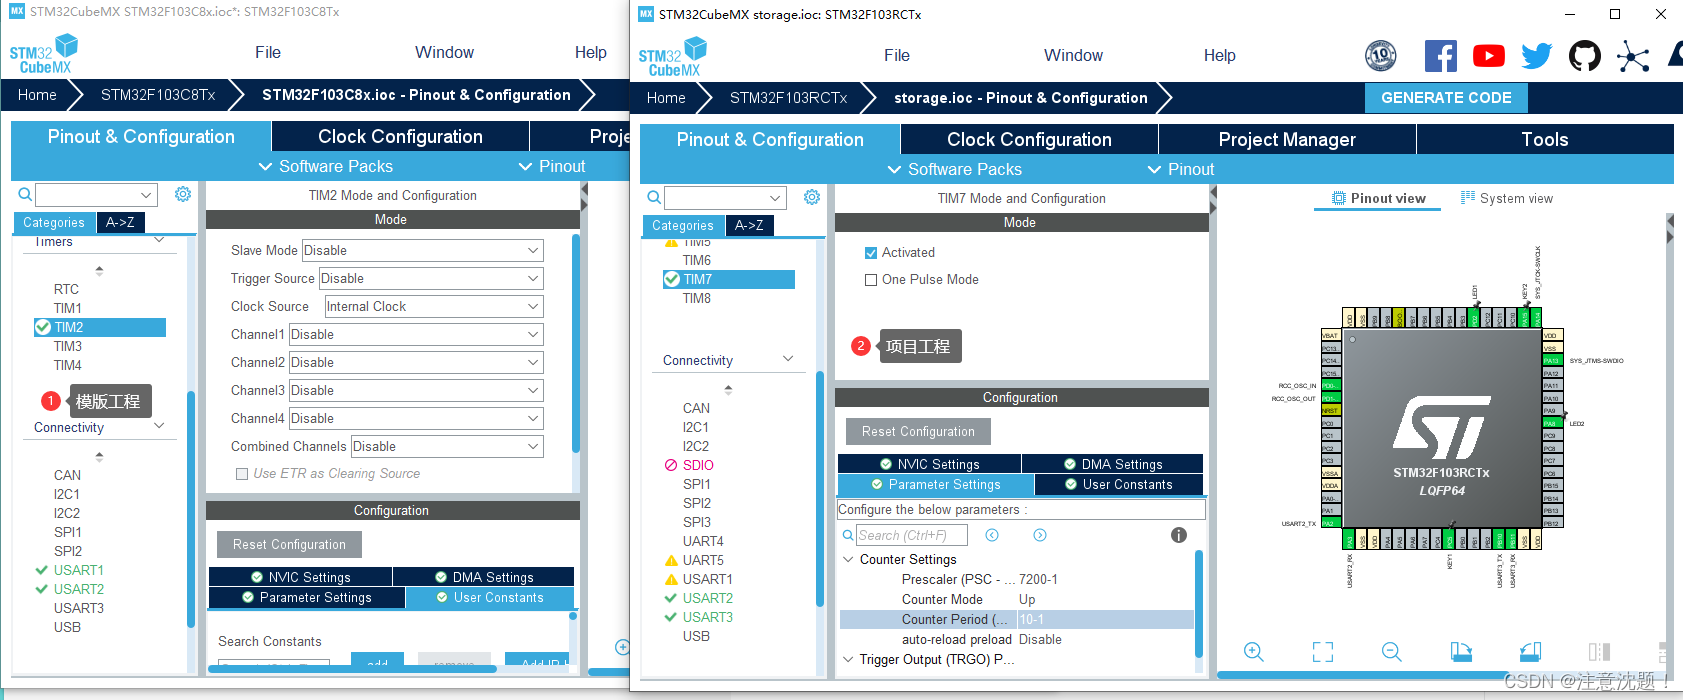This screenshot has height=700, width=1683.
Task: Open settings gear in storage.ioc categories panel
Action: tap(812, 197)
